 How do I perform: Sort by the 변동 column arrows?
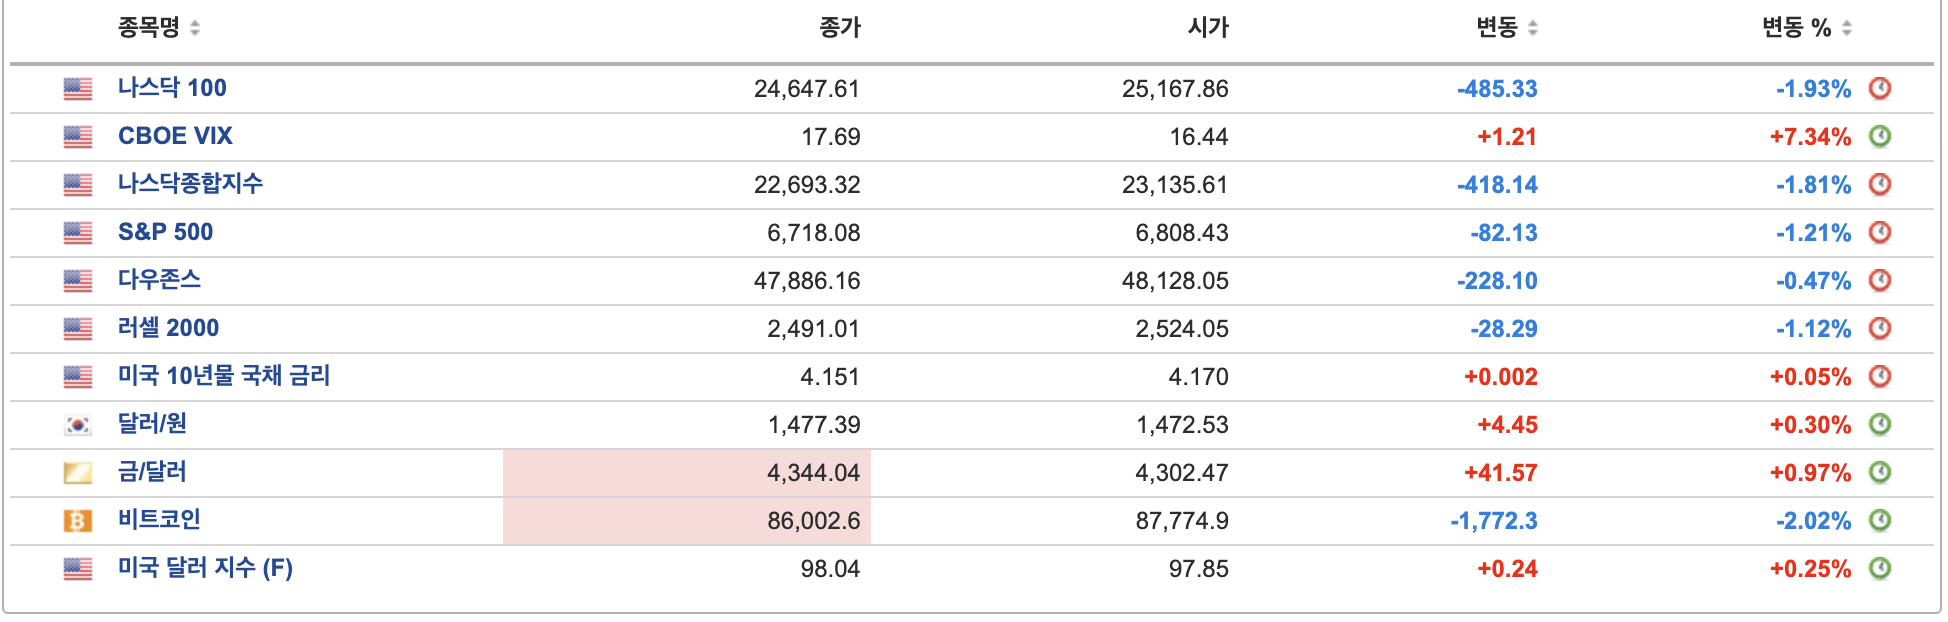[x=1533, y=28]
